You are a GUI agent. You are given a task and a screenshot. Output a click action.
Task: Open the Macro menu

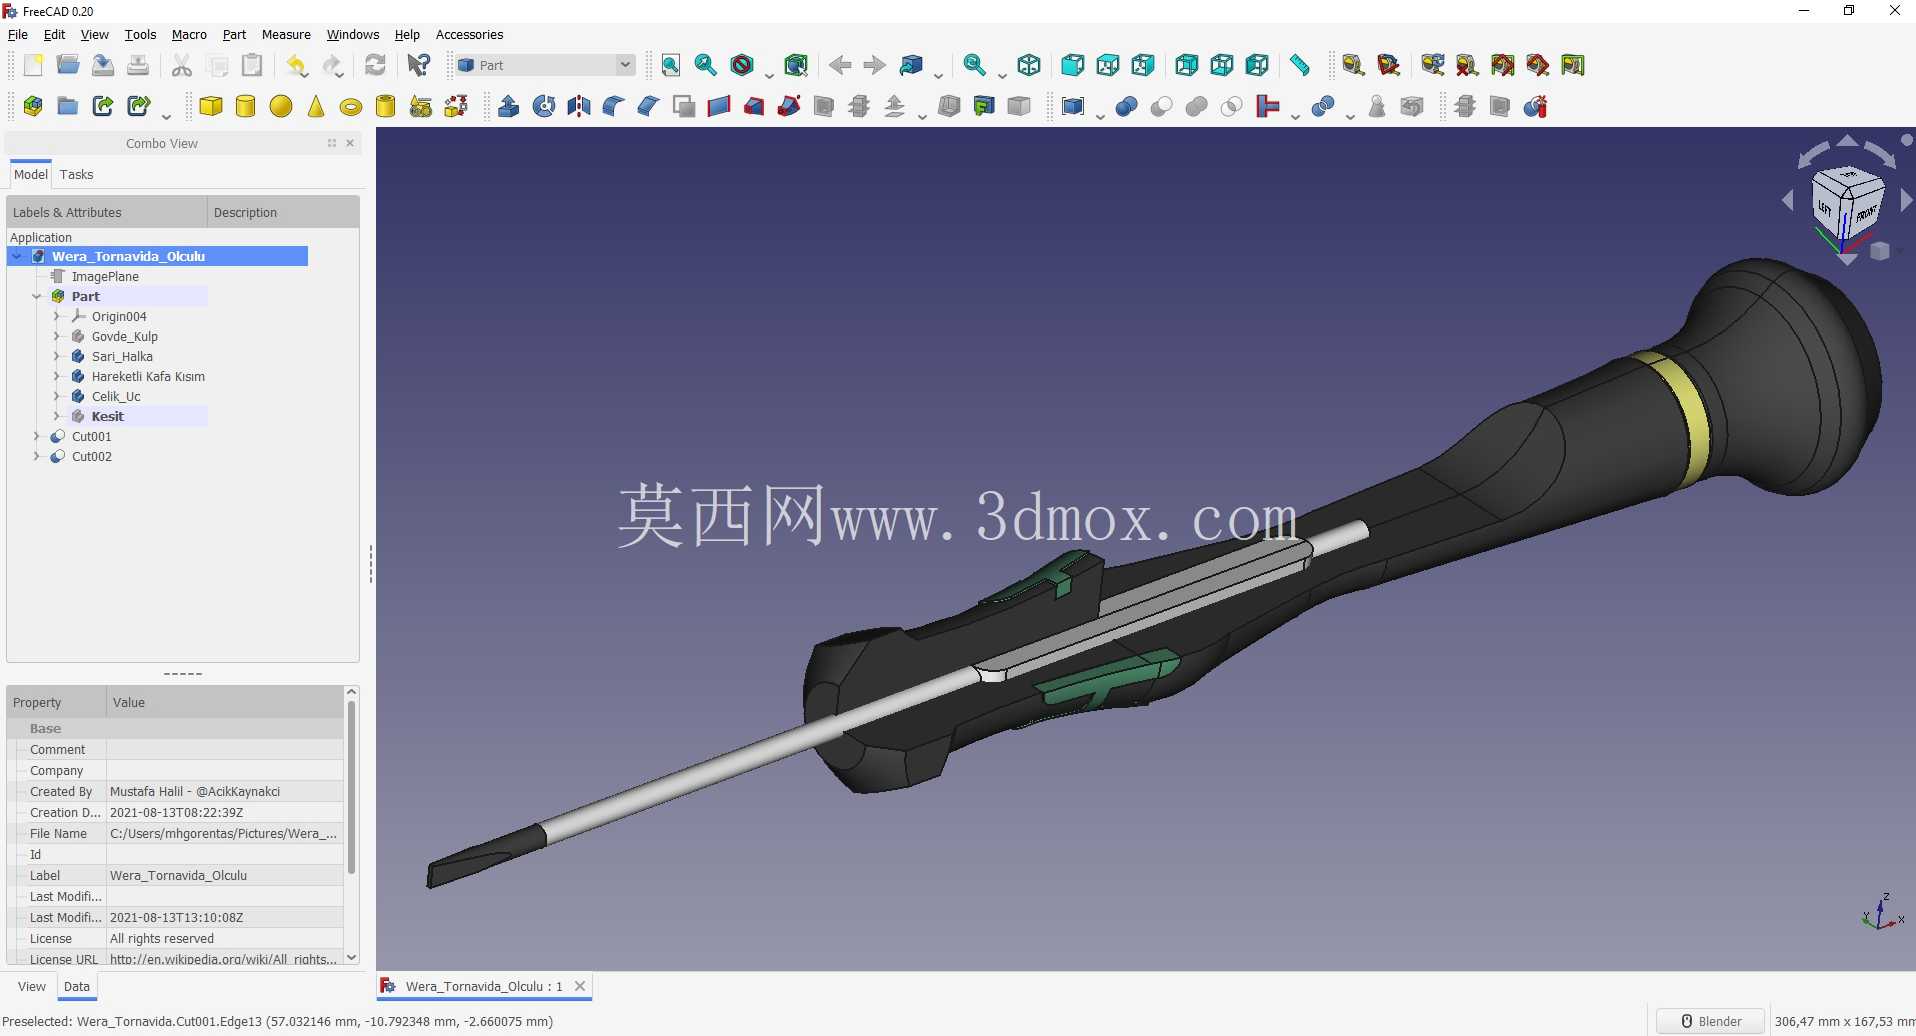(x=189, y=34)
